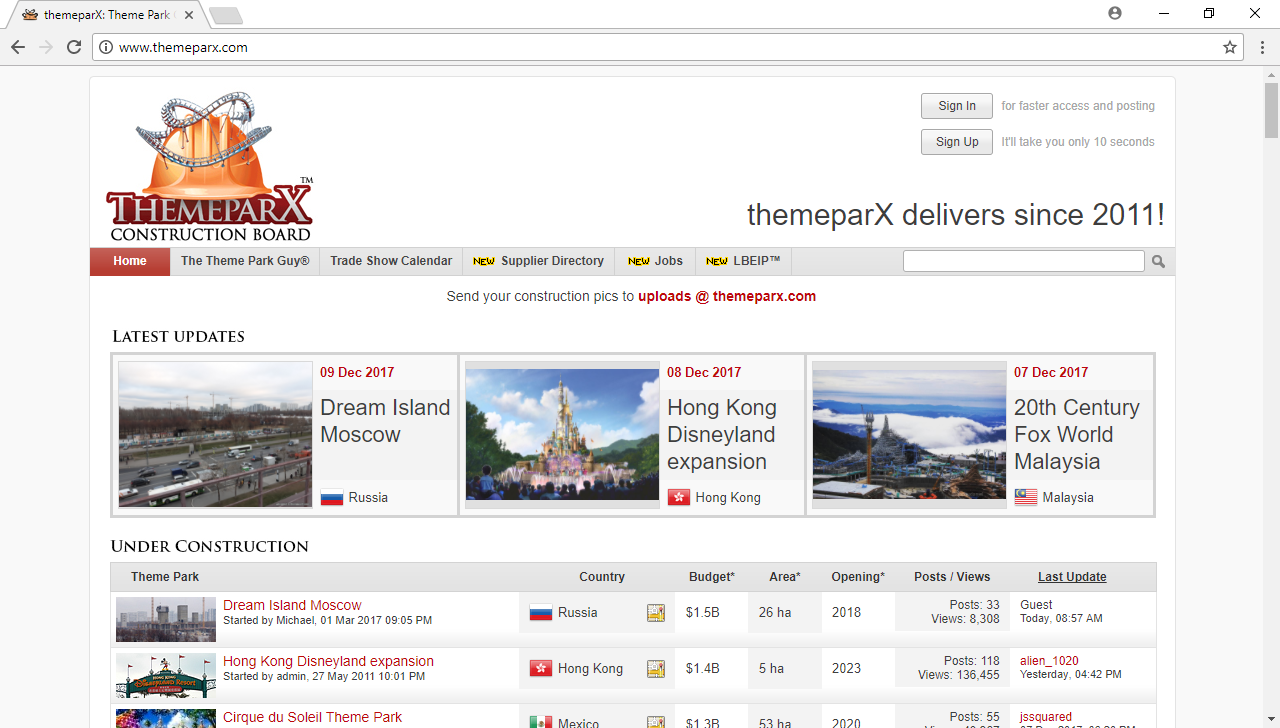Open Dream Island Moscow link in table
This screenshot has width=1280, height=728.
coord(292,605)
